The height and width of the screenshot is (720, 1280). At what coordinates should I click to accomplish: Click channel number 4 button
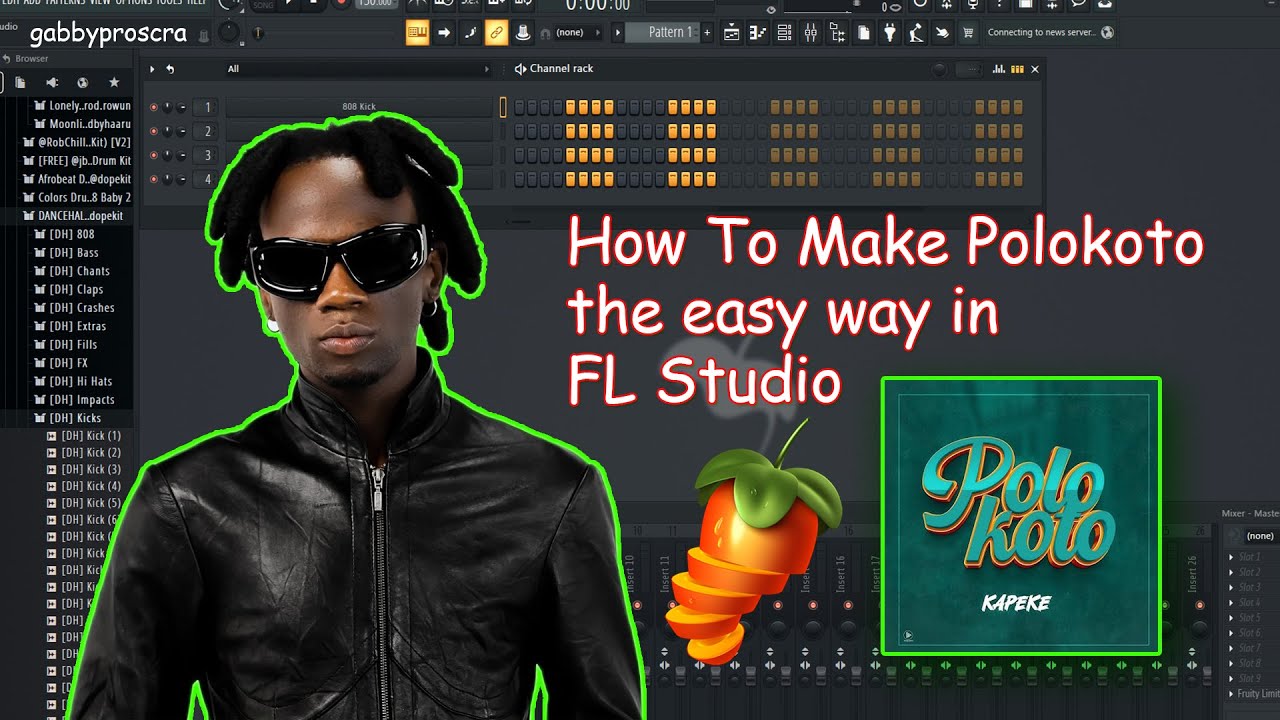207,179
